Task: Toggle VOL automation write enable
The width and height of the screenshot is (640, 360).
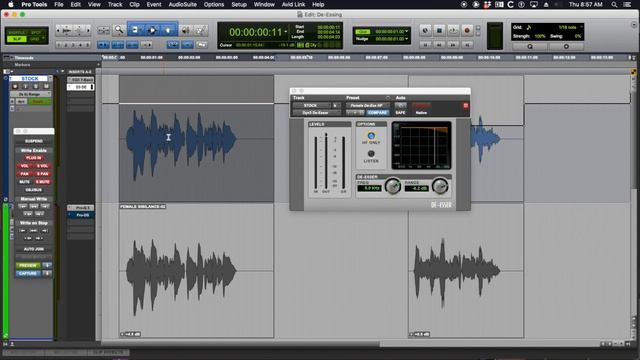Action: click(24, 166)
